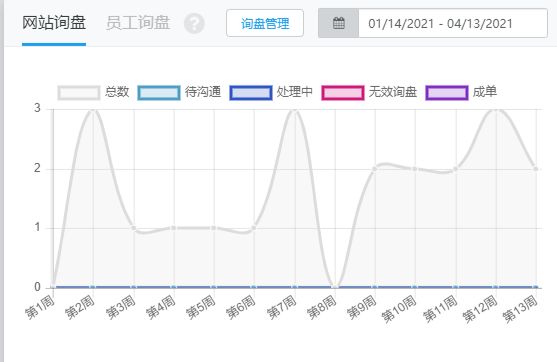Click the 总数 legend label

pyautogui.click(x=117, y=92)
